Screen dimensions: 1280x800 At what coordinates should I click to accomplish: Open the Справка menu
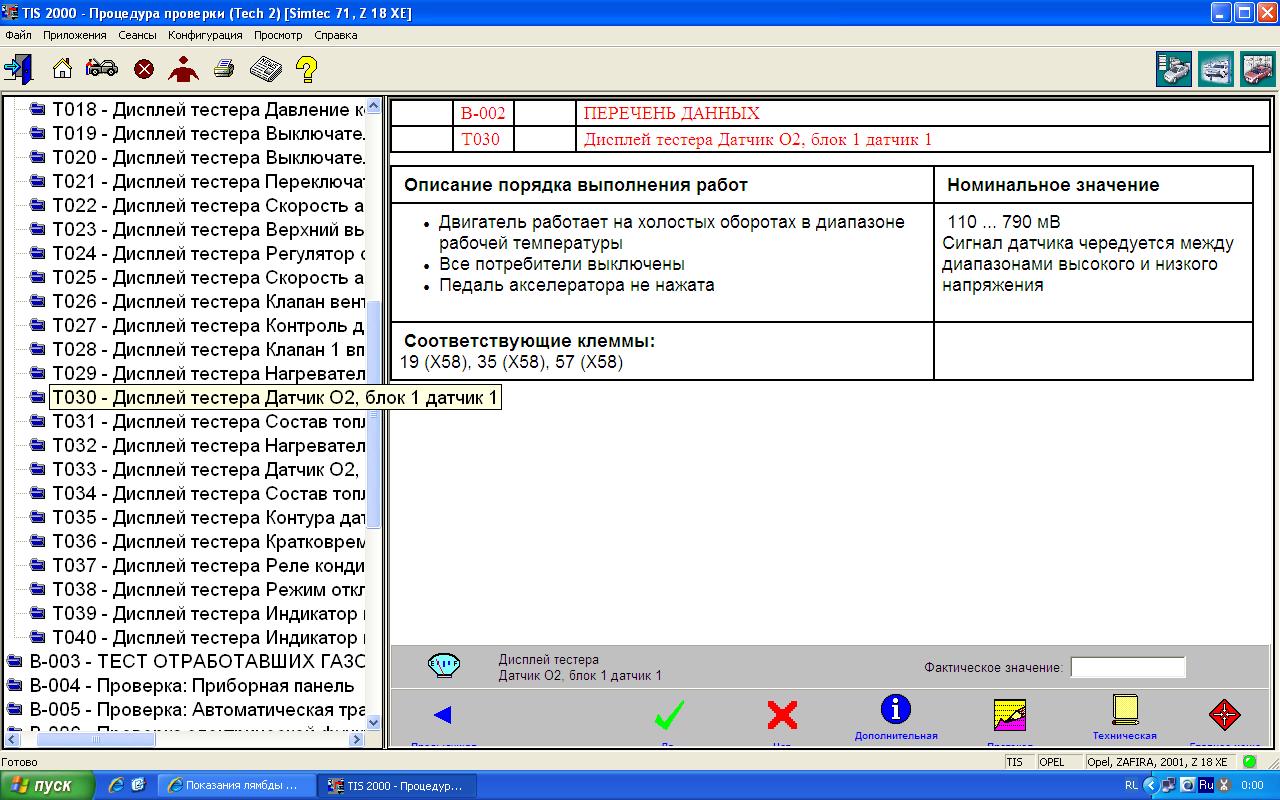click(335, 35)
